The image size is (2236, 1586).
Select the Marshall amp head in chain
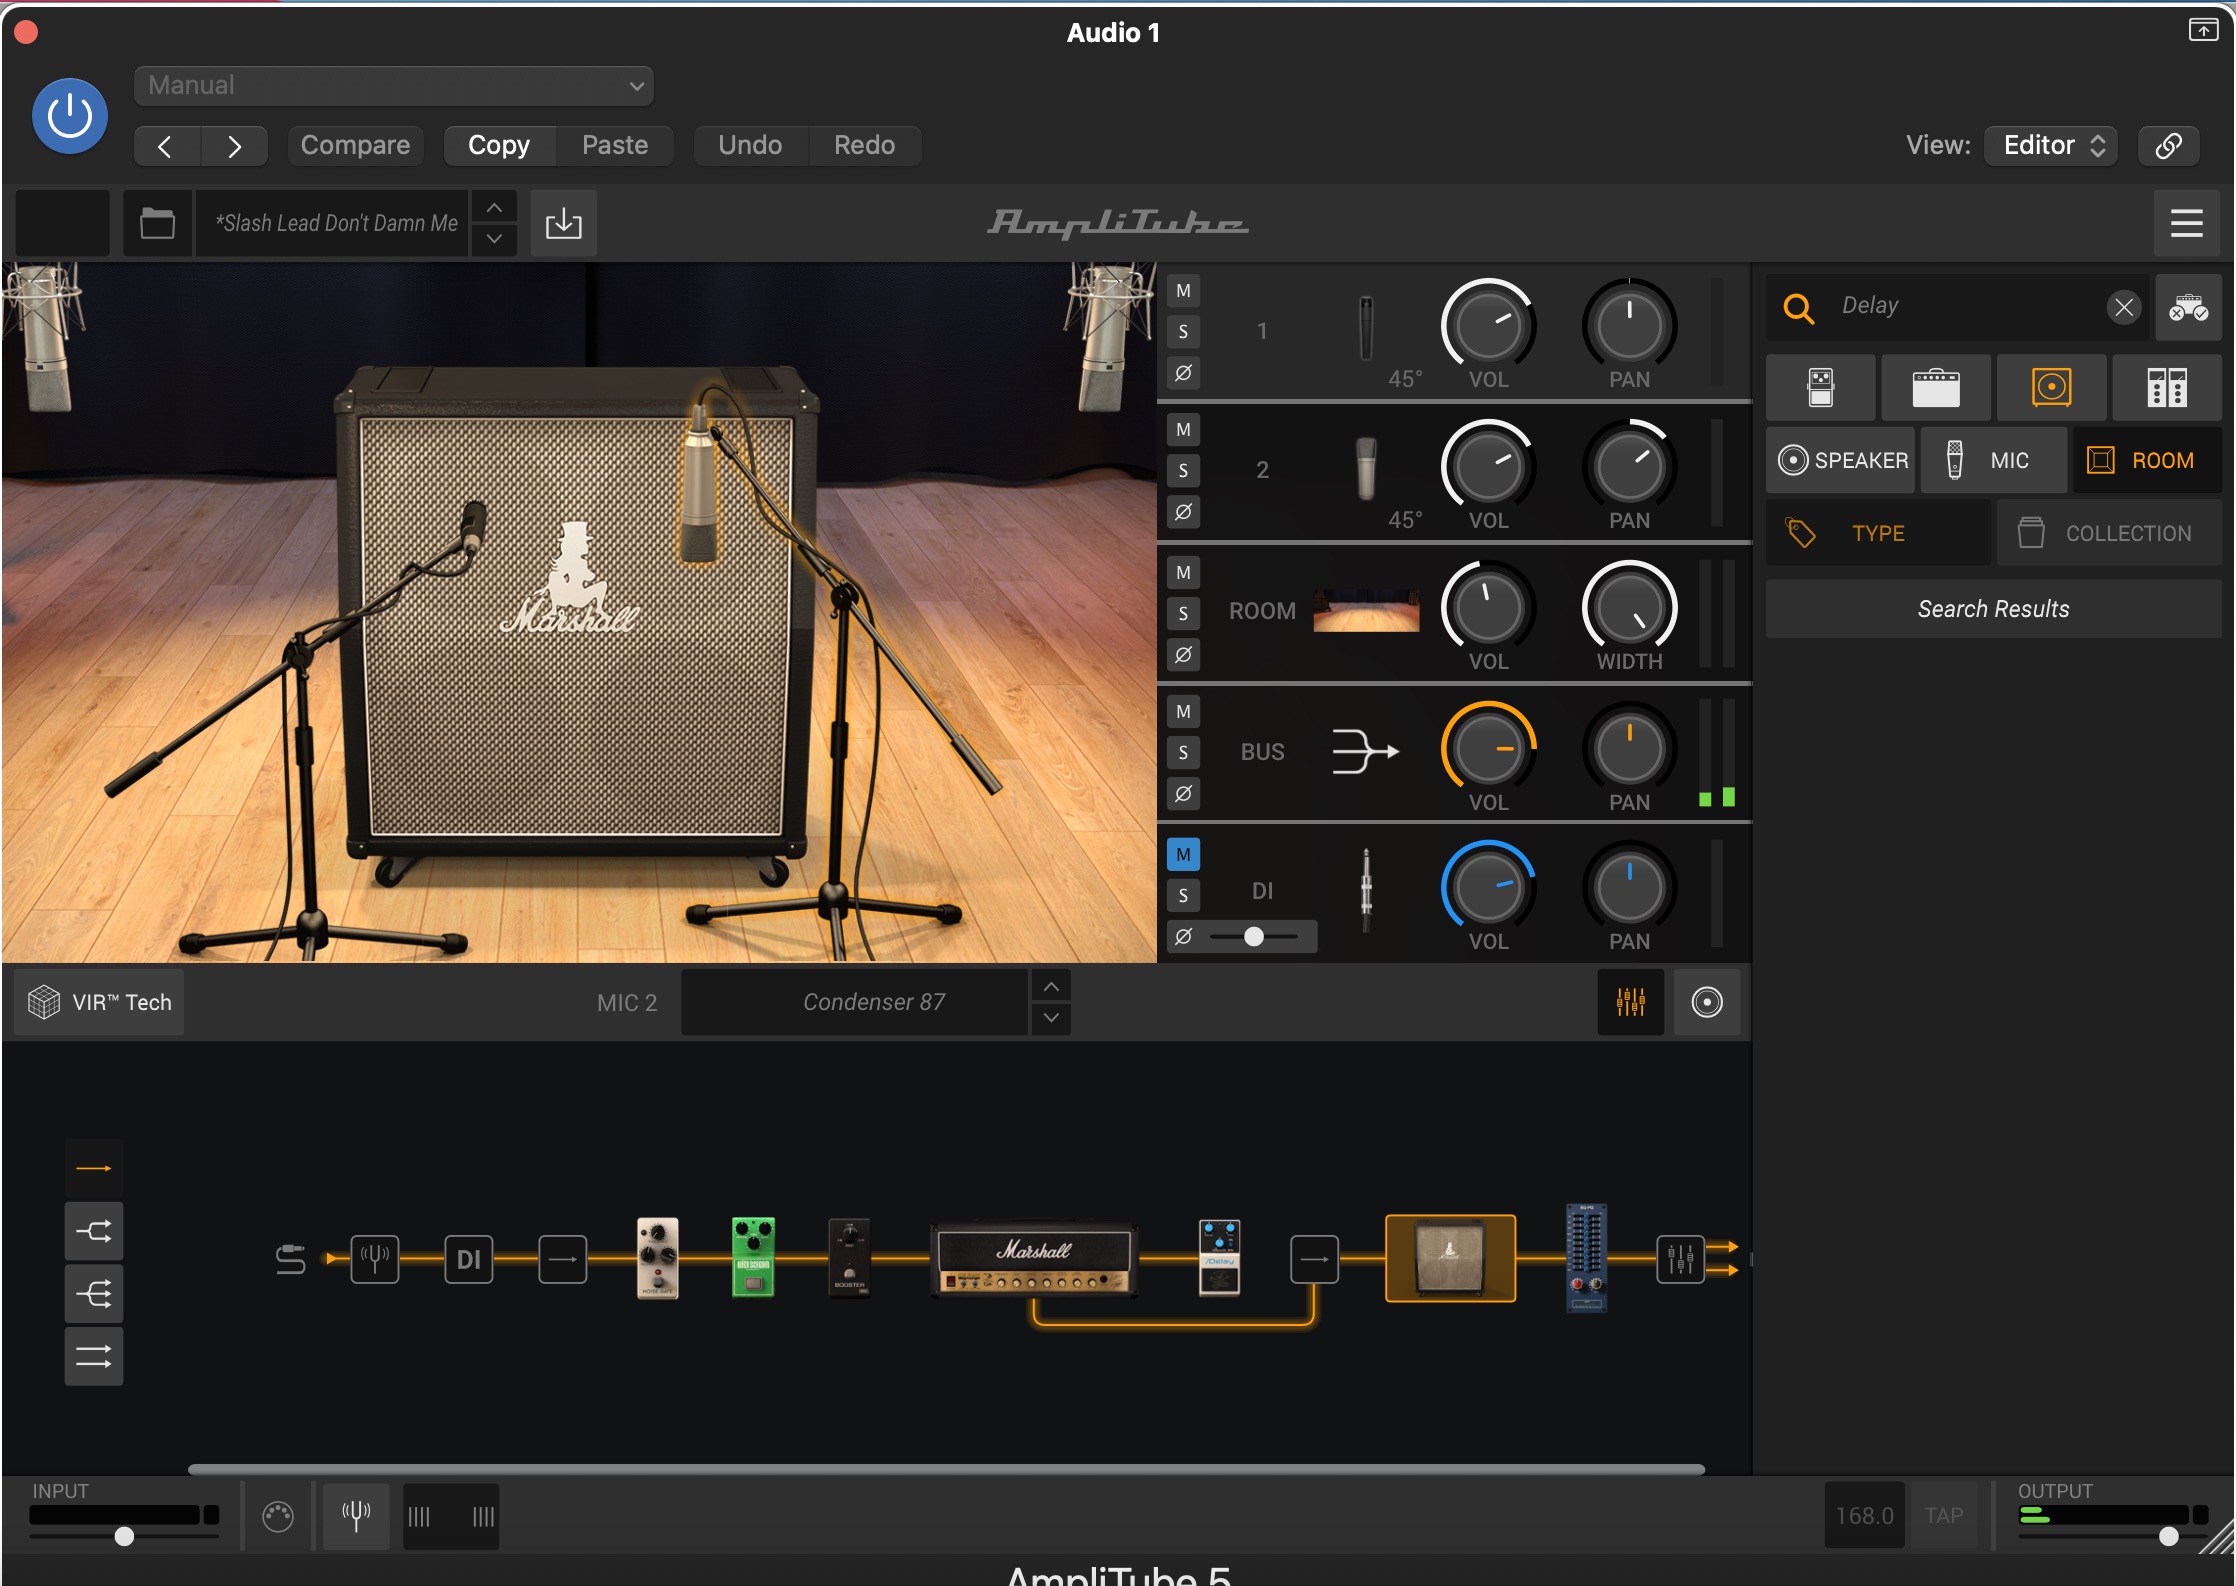[1034, 1260]
